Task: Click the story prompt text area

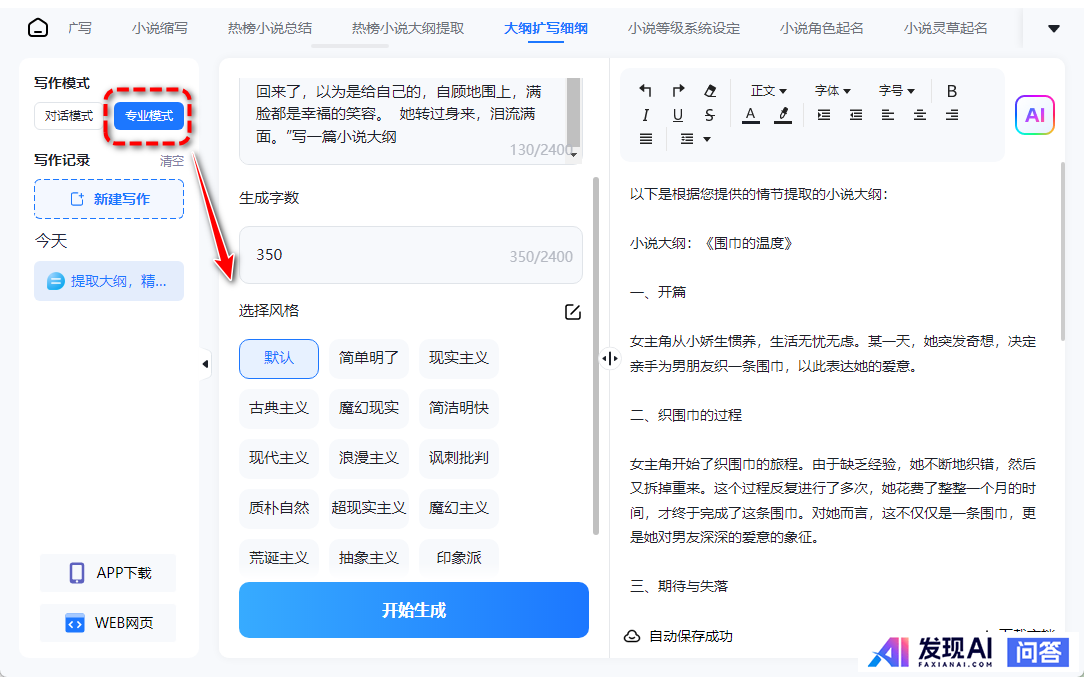Action: point(411,119)
